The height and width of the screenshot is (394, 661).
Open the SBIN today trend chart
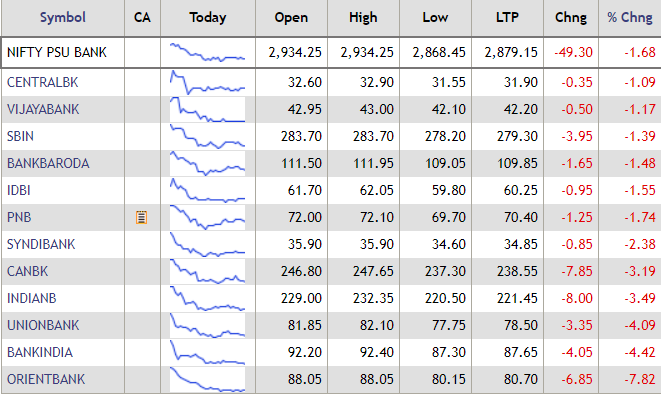click(207, 136)
